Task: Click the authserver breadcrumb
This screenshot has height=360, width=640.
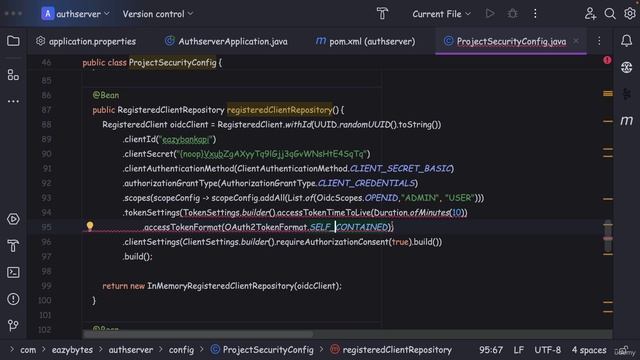Action: tap(131, 350)
